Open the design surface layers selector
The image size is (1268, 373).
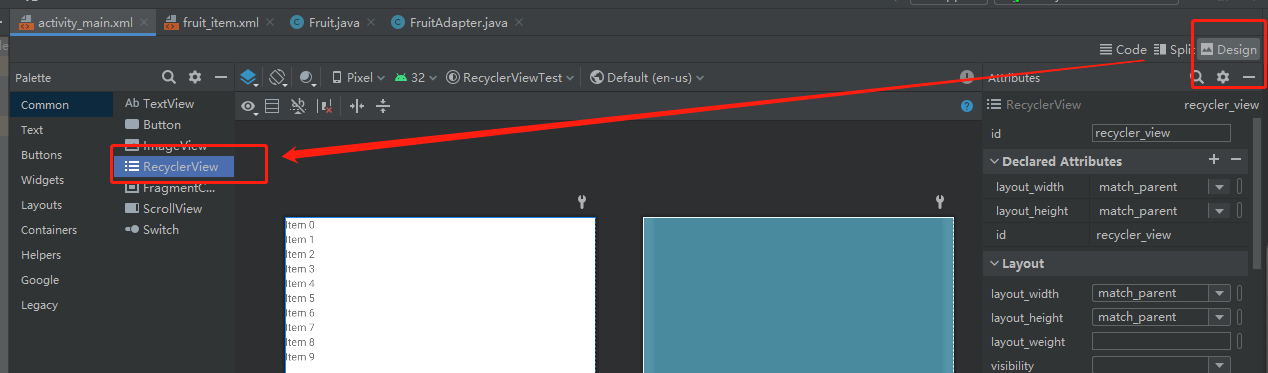tap(249, 77)
